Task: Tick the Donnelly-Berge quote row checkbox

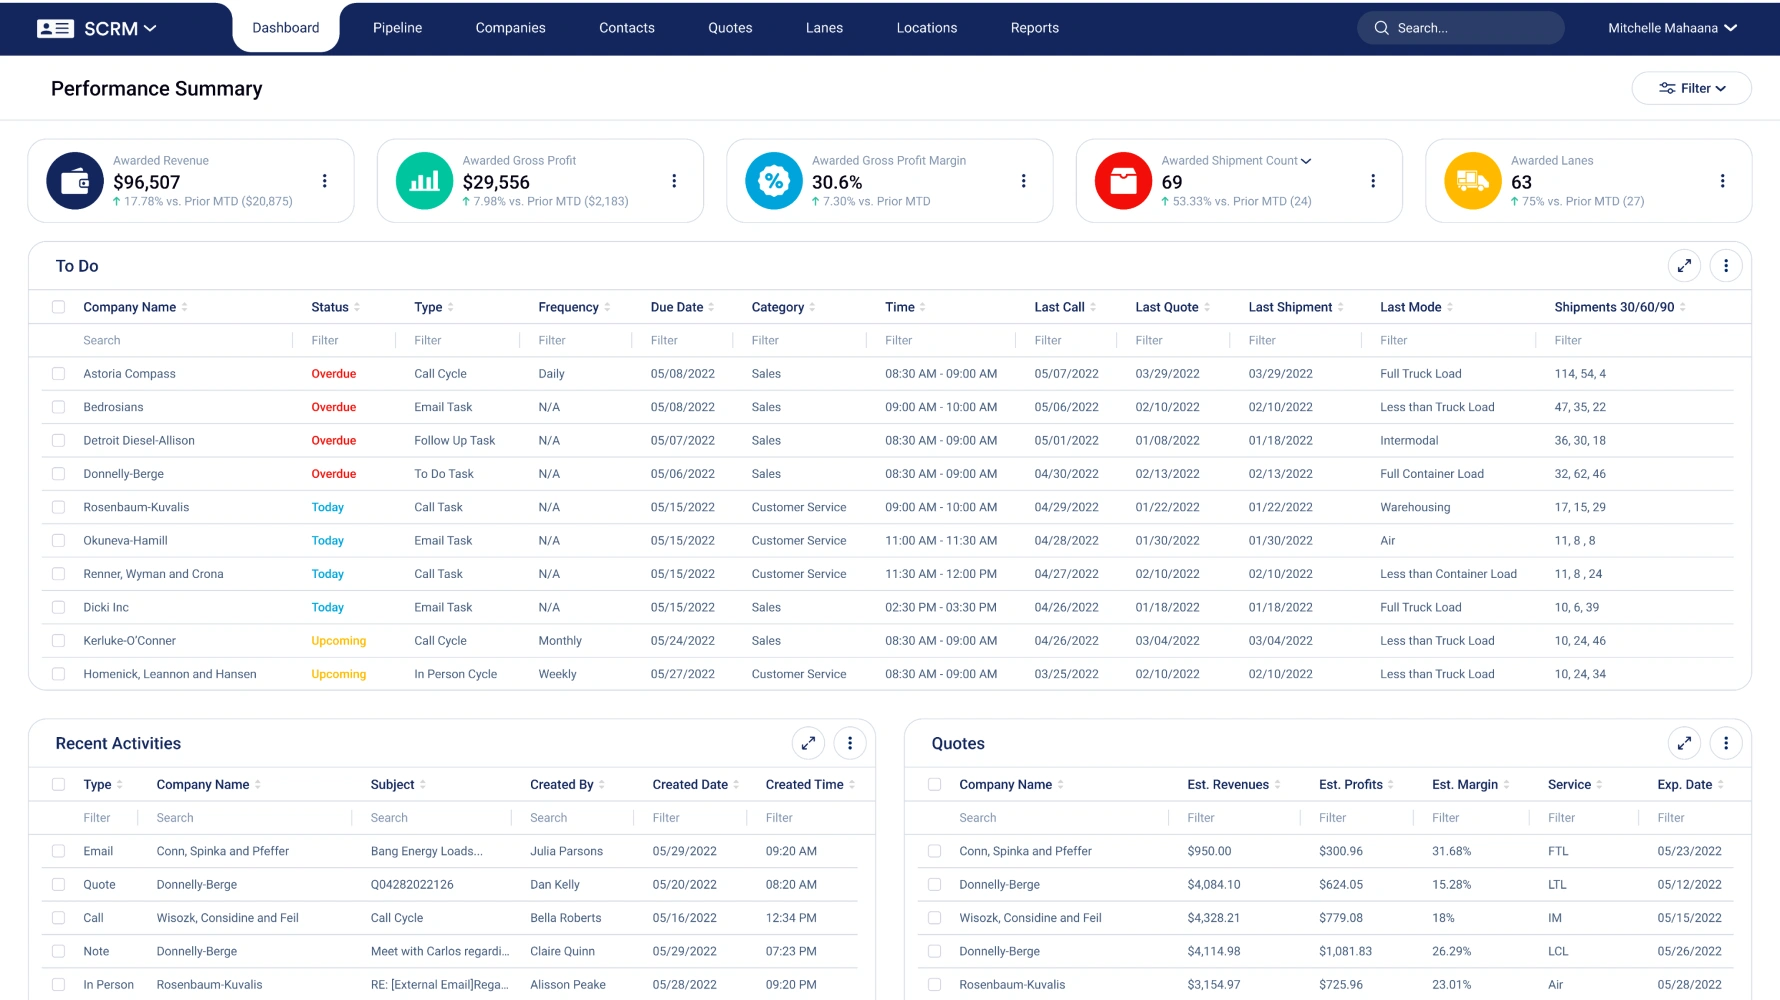Action: point(934,885)
